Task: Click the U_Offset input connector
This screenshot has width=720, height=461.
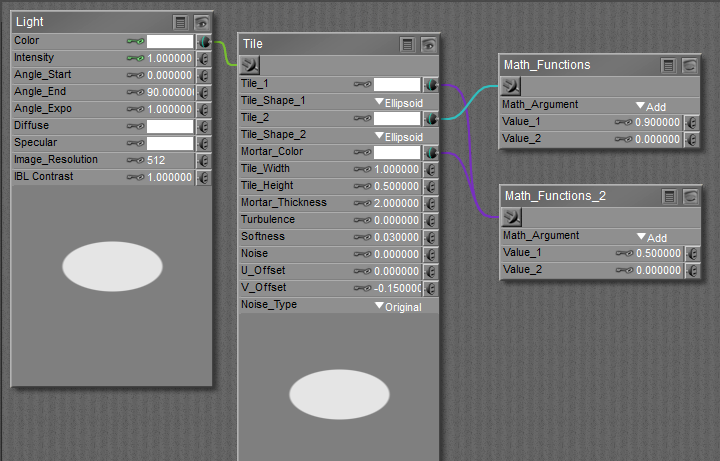Action: [x=431, y=272]
